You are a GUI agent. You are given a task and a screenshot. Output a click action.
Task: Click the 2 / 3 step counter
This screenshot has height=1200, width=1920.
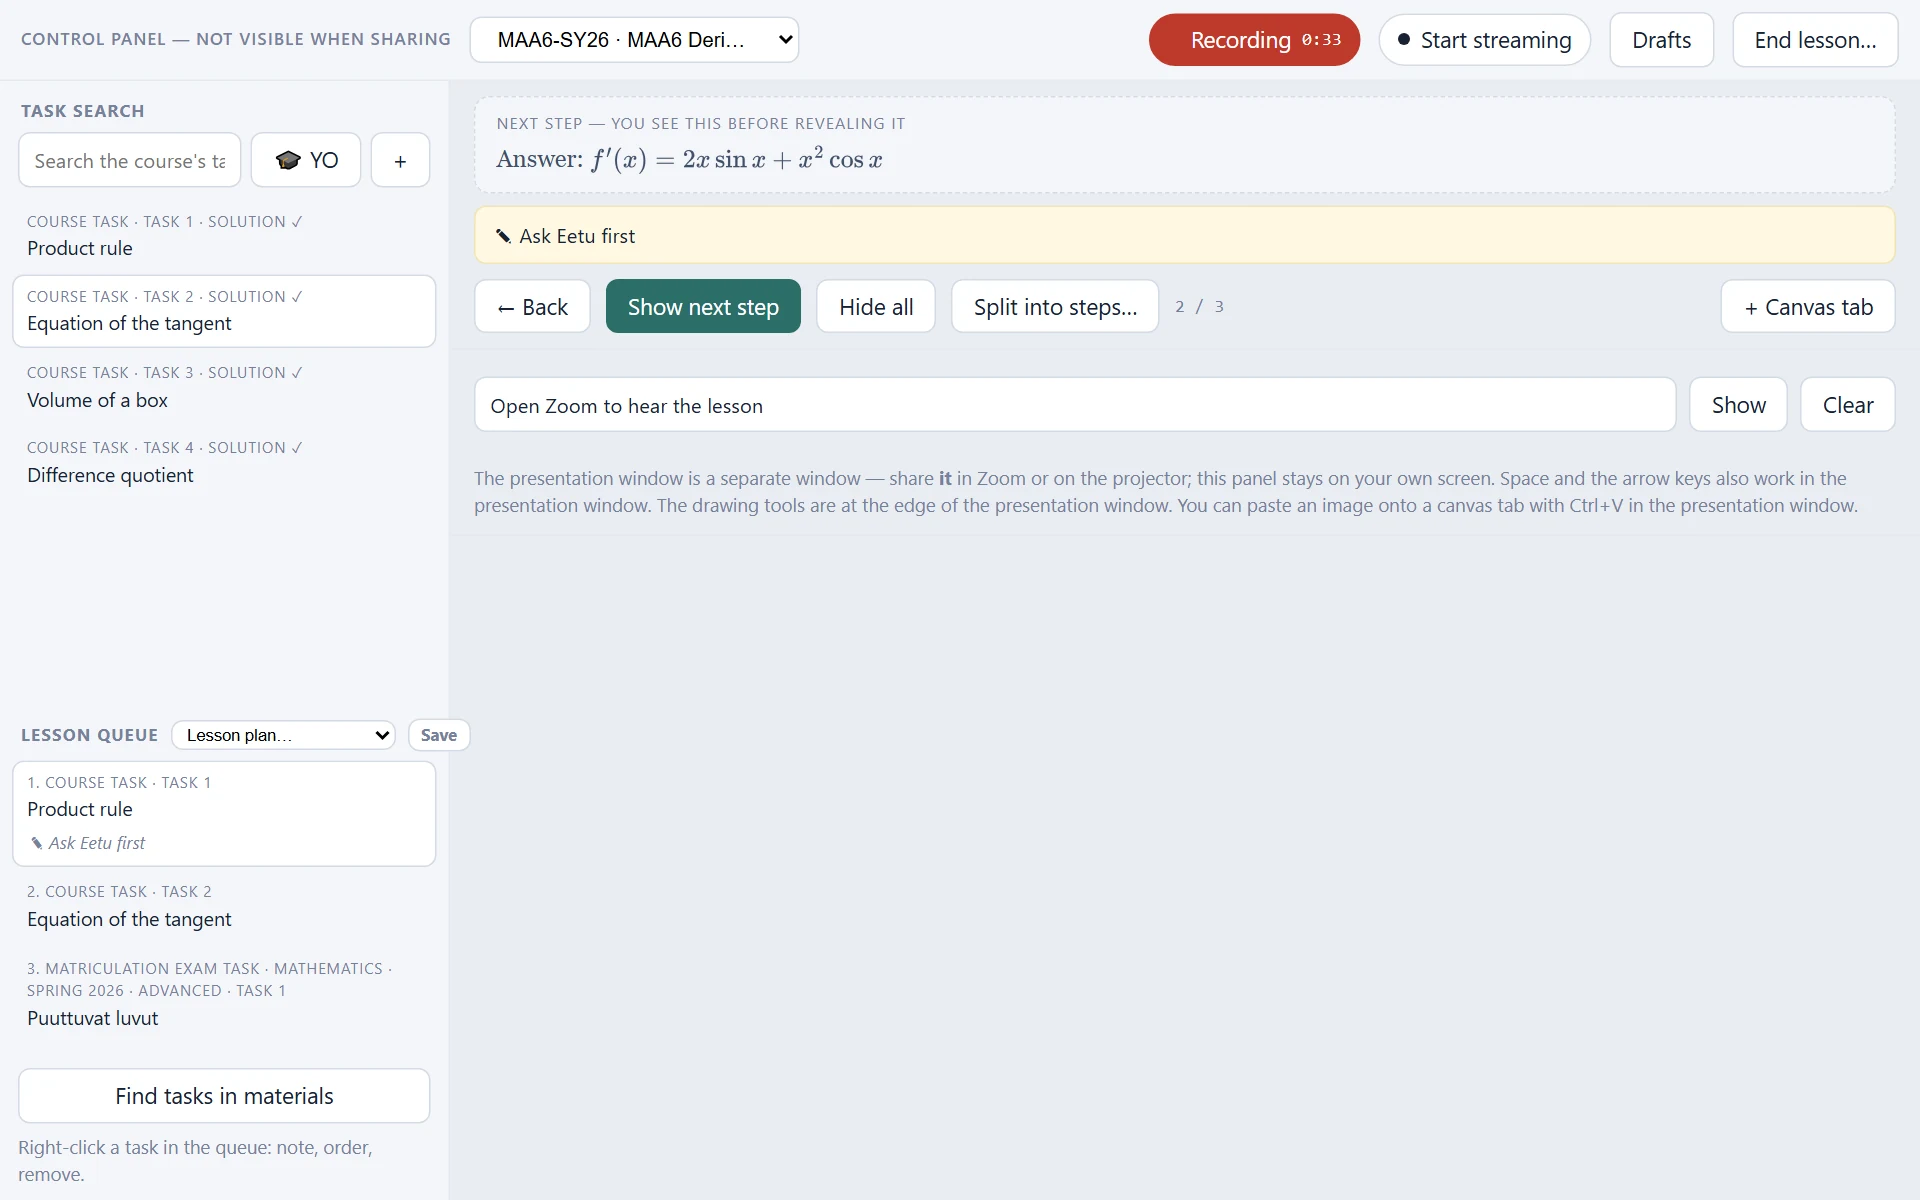tap(1199, 307)
